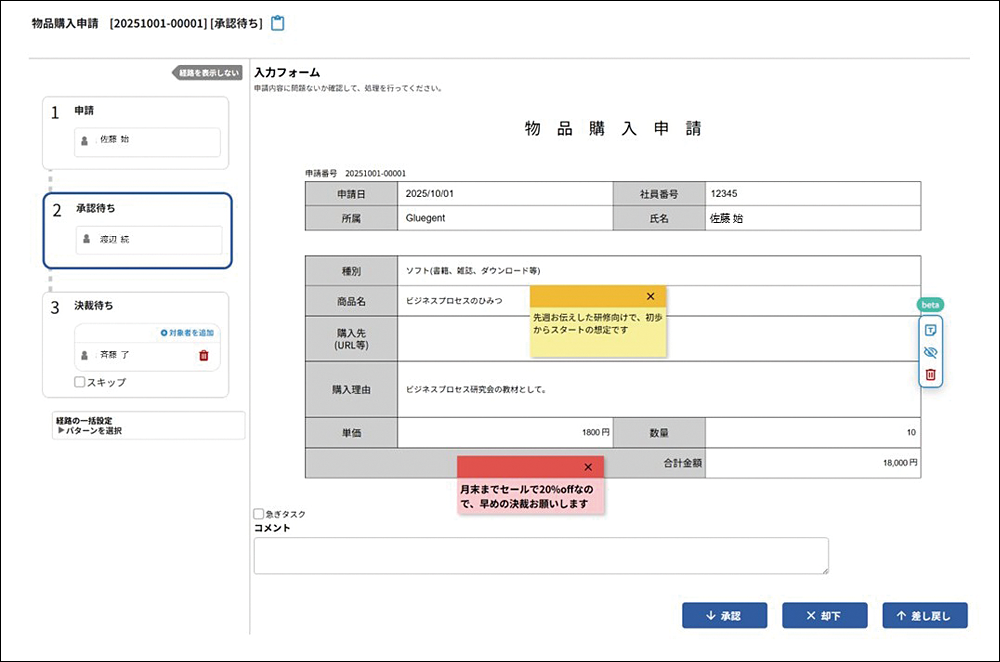The height and width of the screenshot is (662, 1000).
Task: Enable the 急ぎタスク checkbox
Action: [x=259, y=514]
